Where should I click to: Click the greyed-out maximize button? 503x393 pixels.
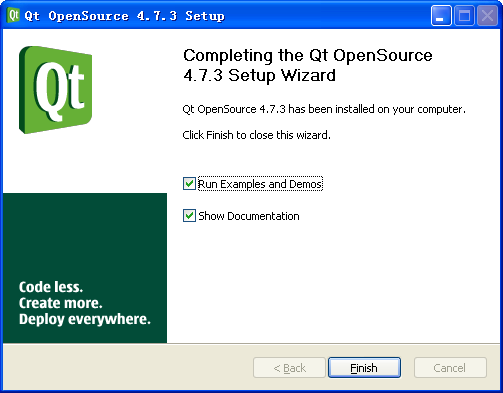[464, 16]
